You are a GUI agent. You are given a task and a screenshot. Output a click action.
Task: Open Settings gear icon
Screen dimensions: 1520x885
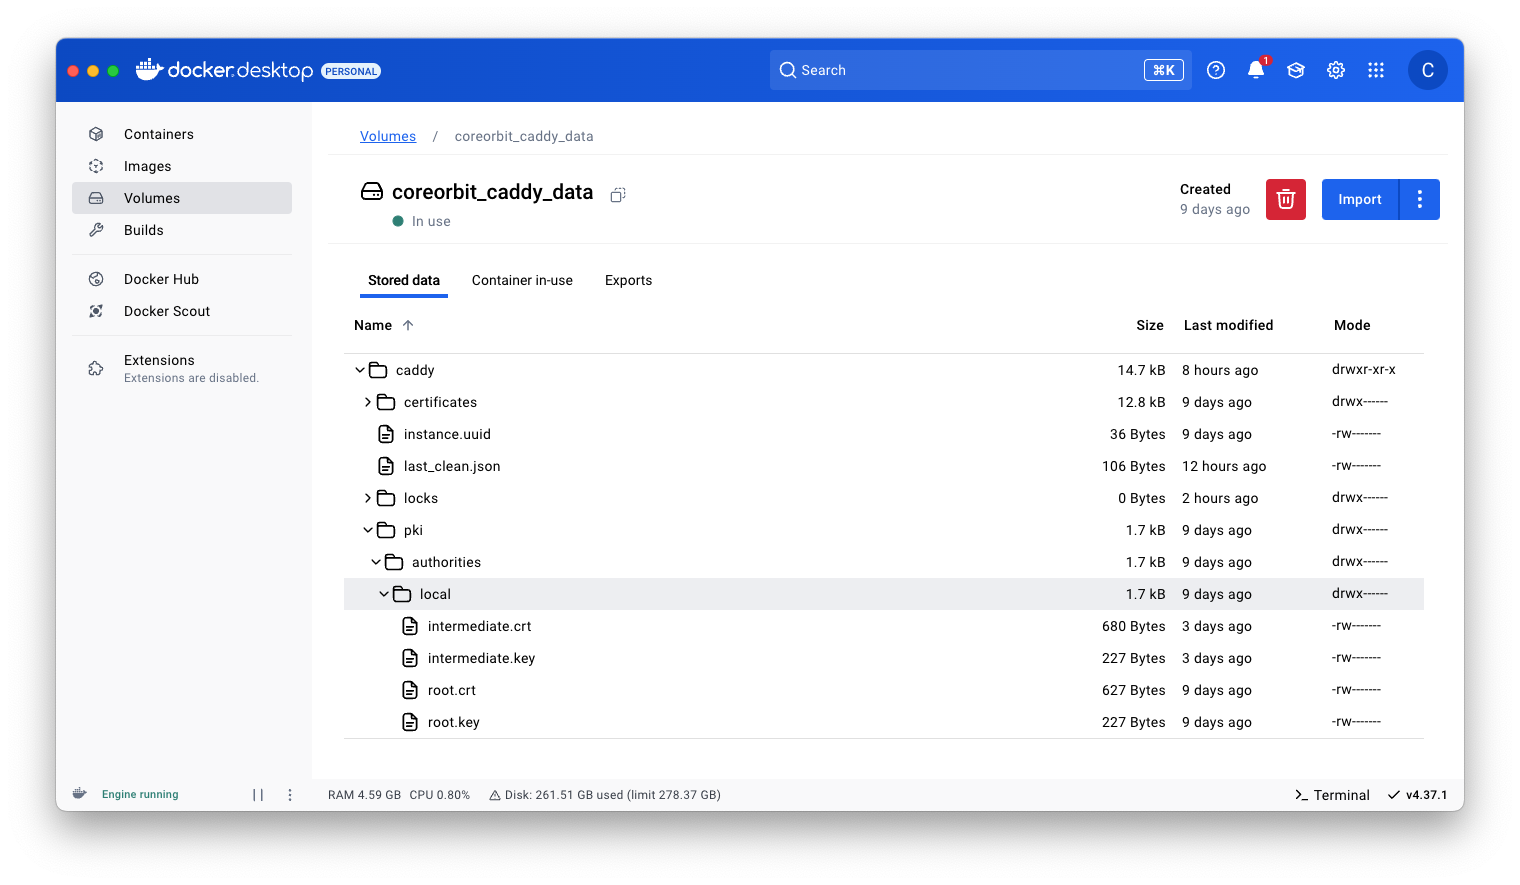(1336, 70)
